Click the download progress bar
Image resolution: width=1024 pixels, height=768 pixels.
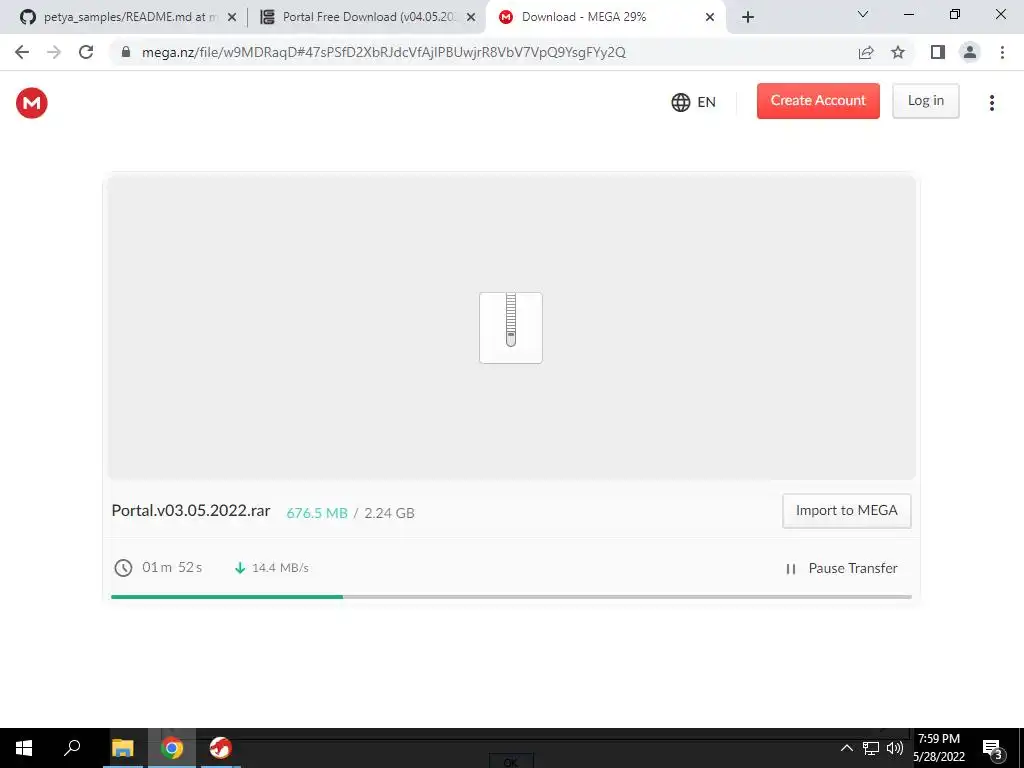(511, 596)
